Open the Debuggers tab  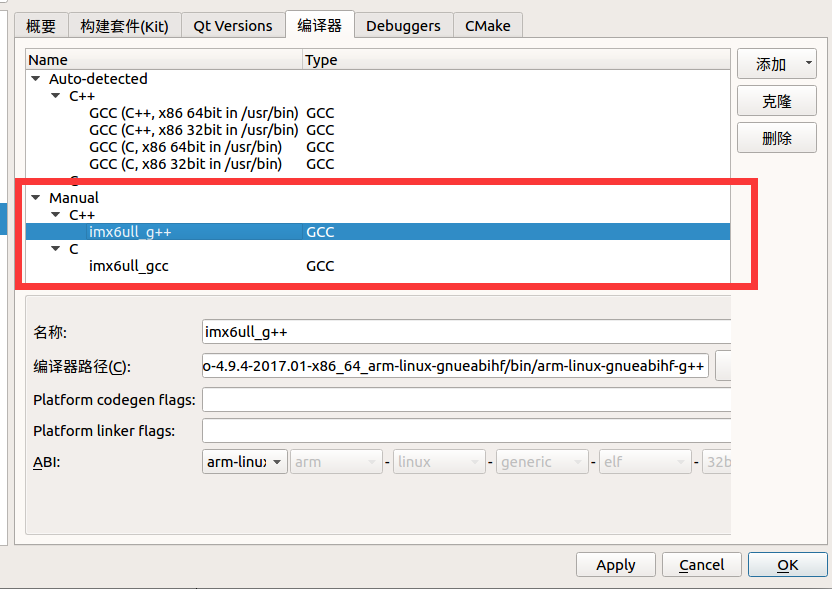[404, 25]
